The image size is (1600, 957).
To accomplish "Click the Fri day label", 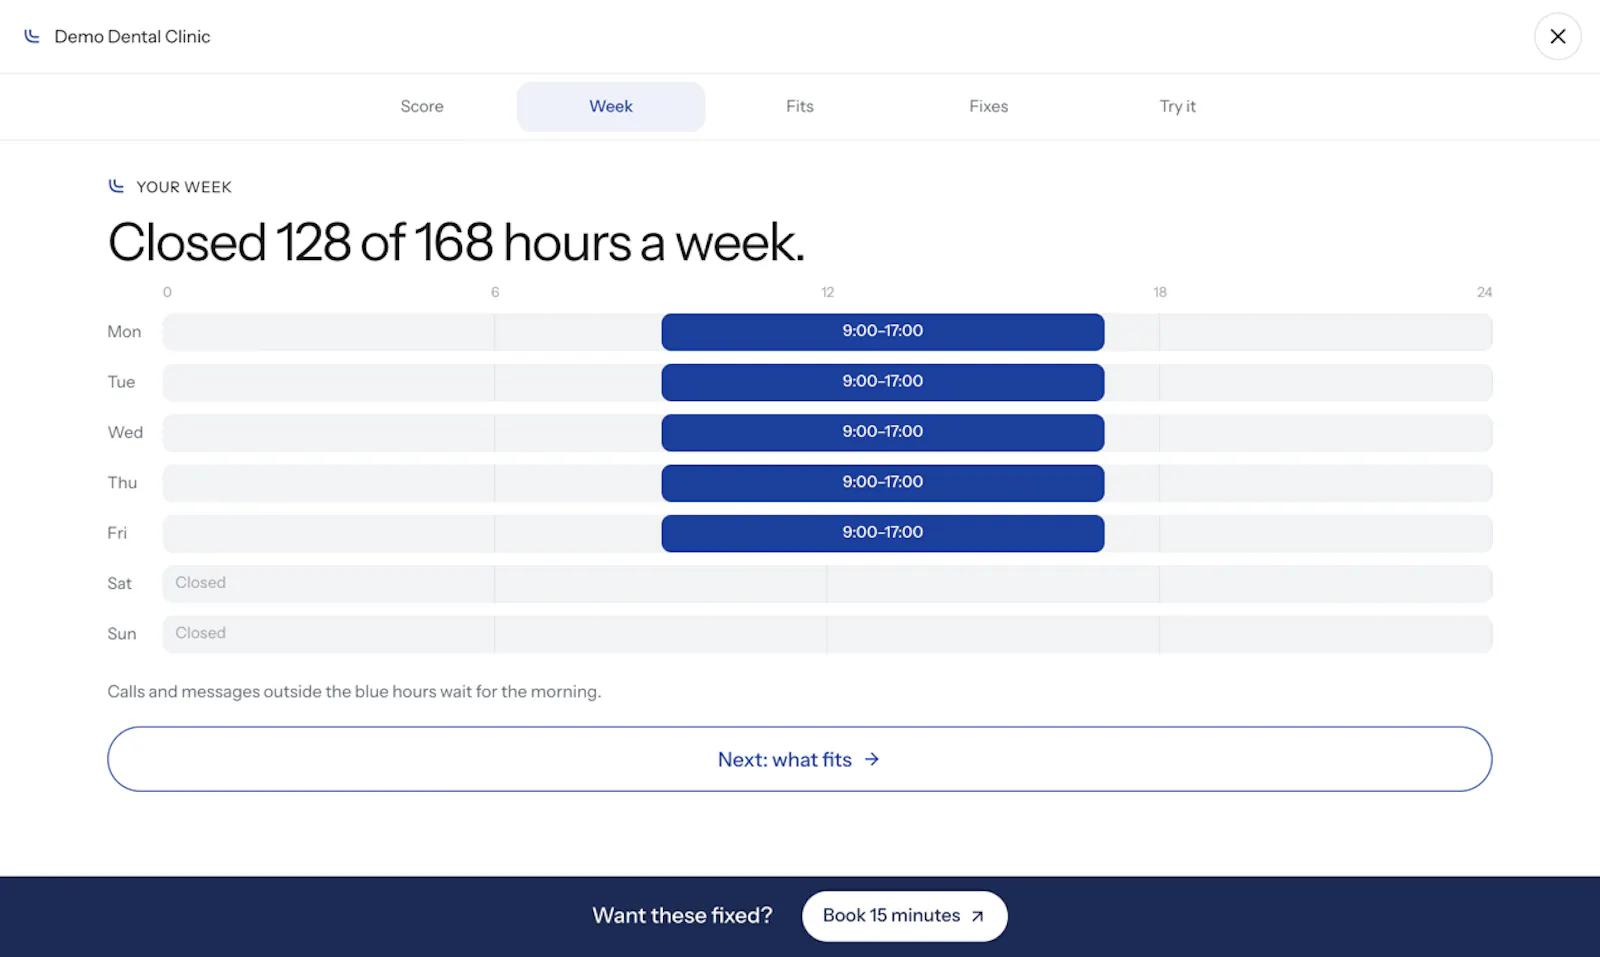I will tap(117, 533).
